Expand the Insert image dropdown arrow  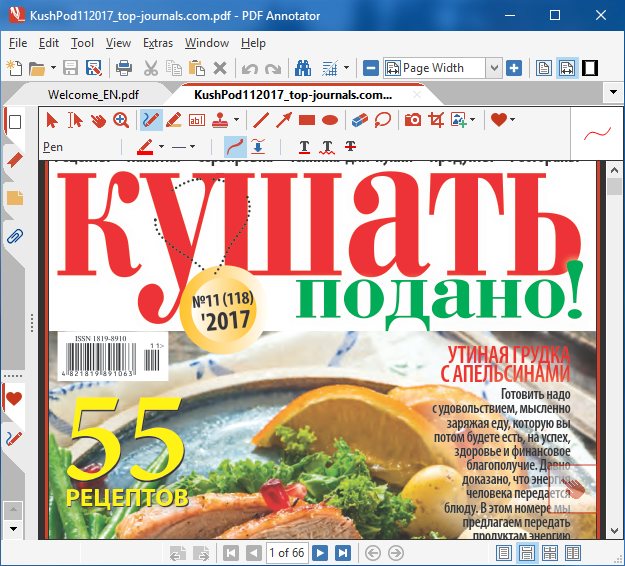[x=473, y=119]
